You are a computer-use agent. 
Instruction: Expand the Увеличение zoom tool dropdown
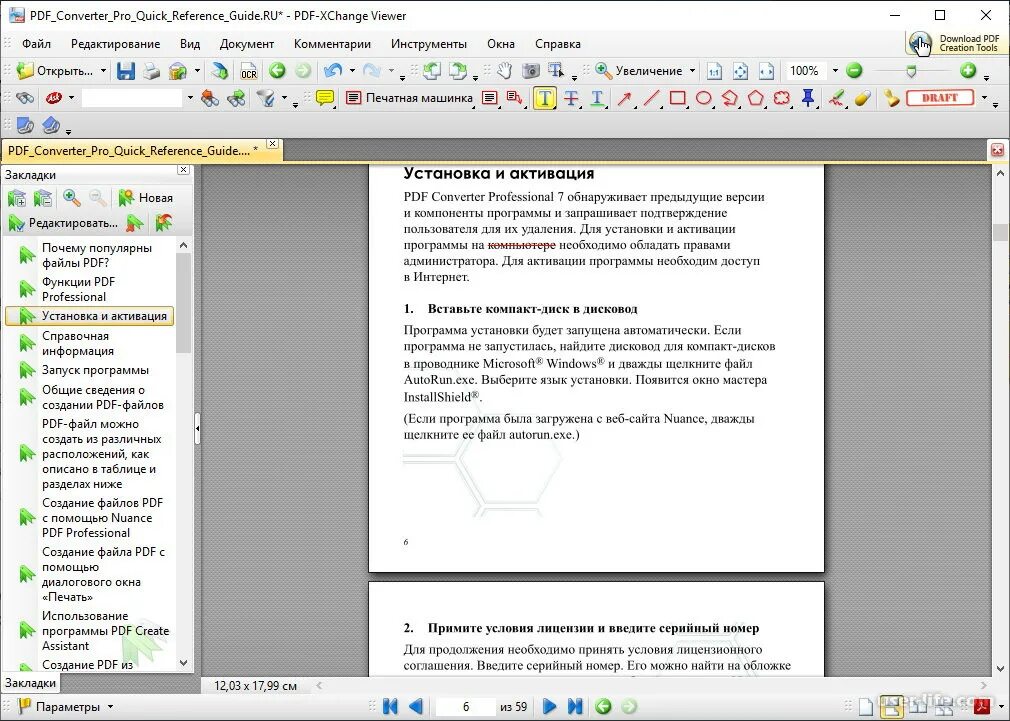pyautogui.click(x=692, y=71)
